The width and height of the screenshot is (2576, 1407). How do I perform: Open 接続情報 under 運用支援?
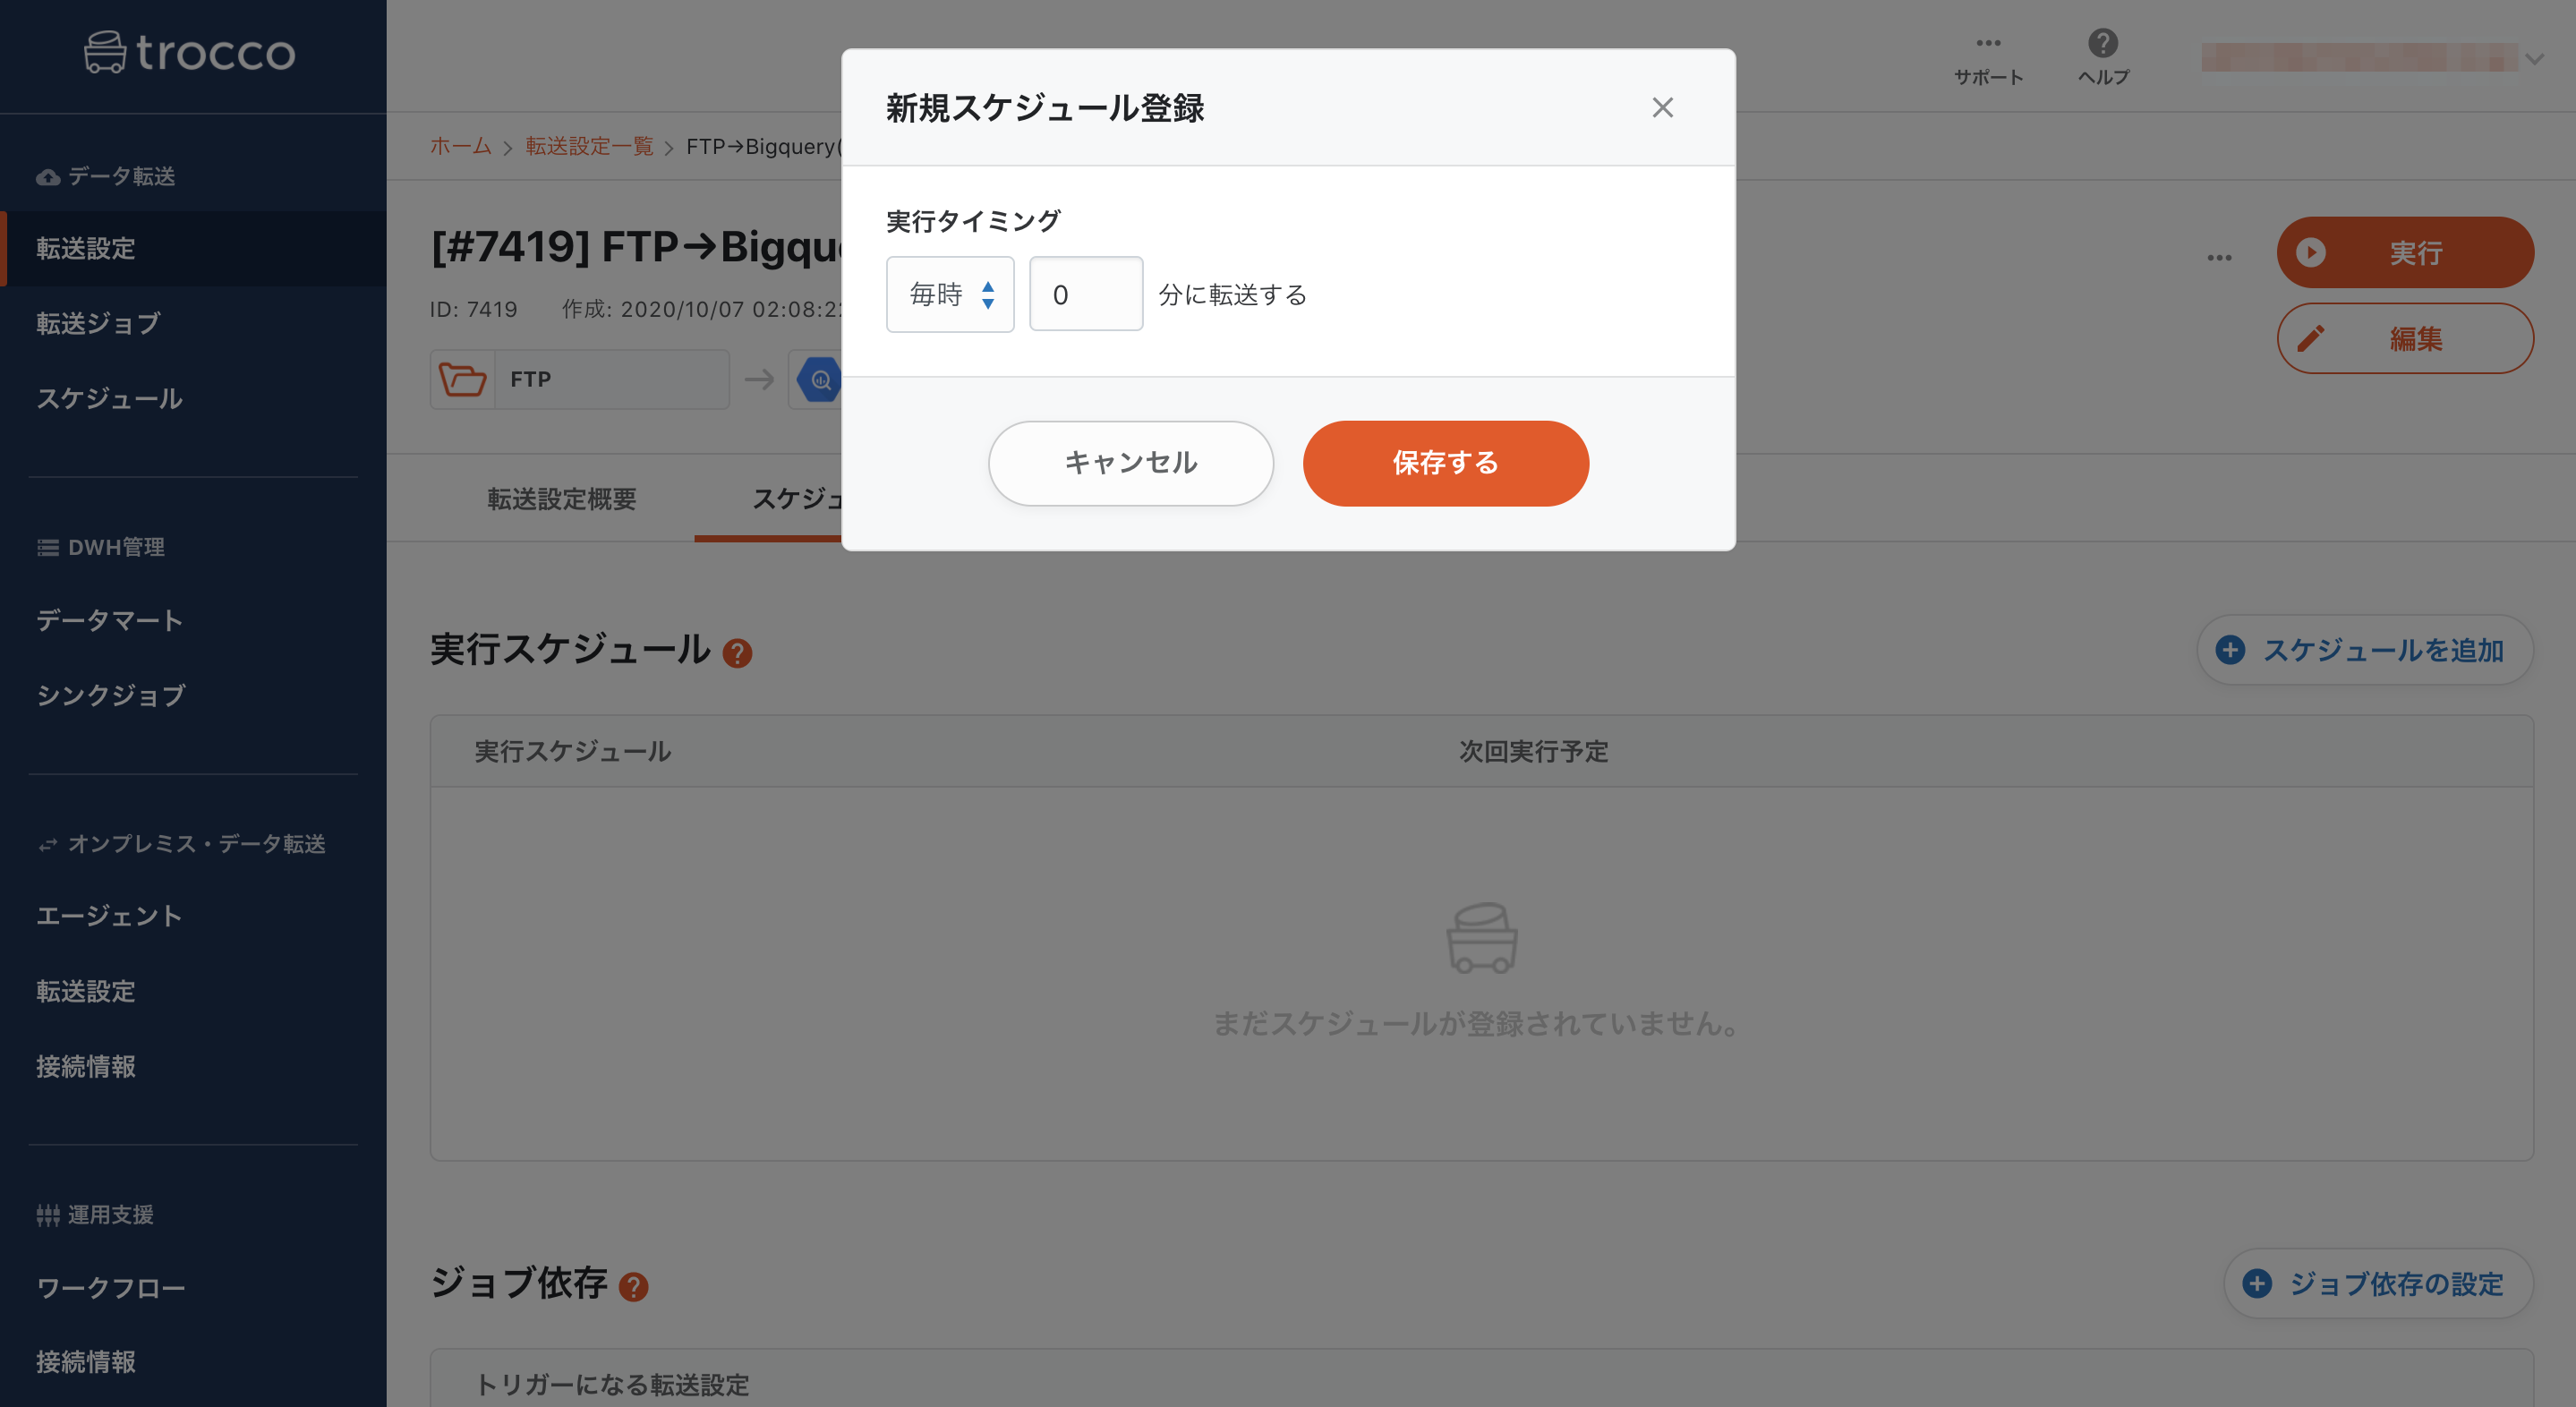click(193, 1362)
